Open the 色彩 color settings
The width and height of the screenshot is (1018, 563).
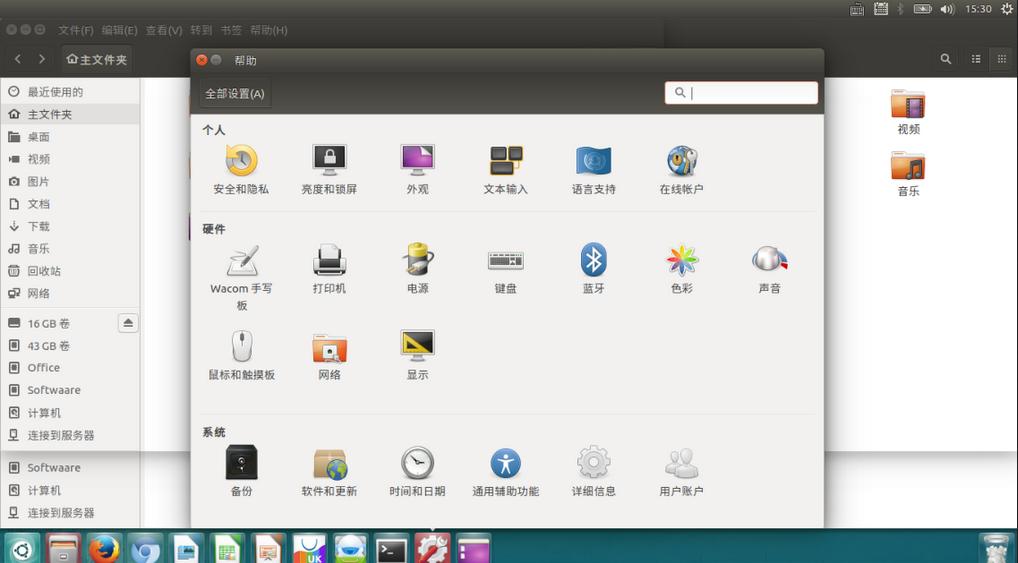[x=681, y=261]
